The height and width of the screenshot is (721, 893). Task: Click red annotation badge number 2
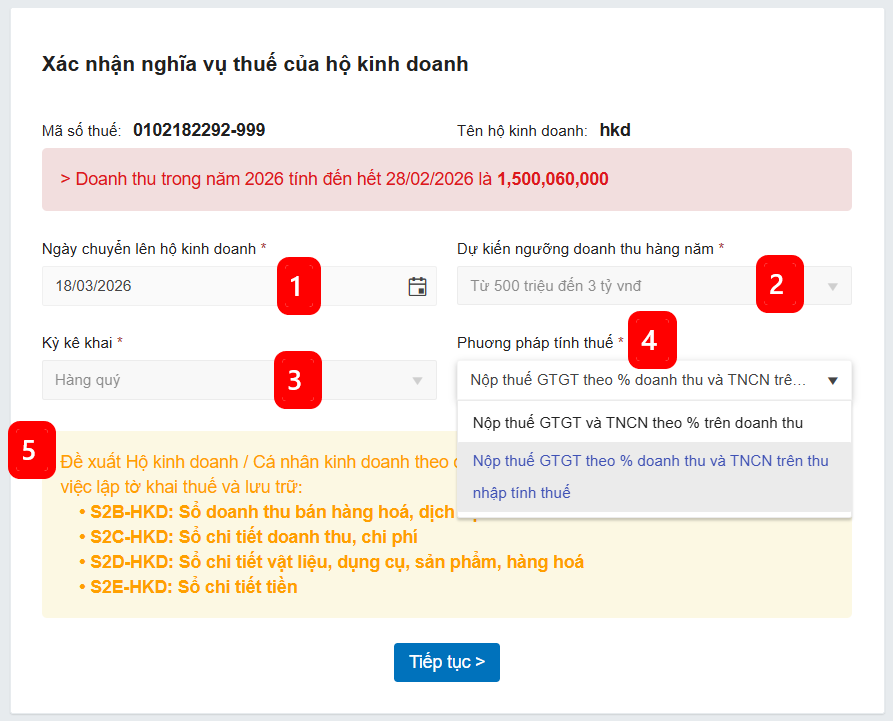pyautogui.click(x=777, y=284)
